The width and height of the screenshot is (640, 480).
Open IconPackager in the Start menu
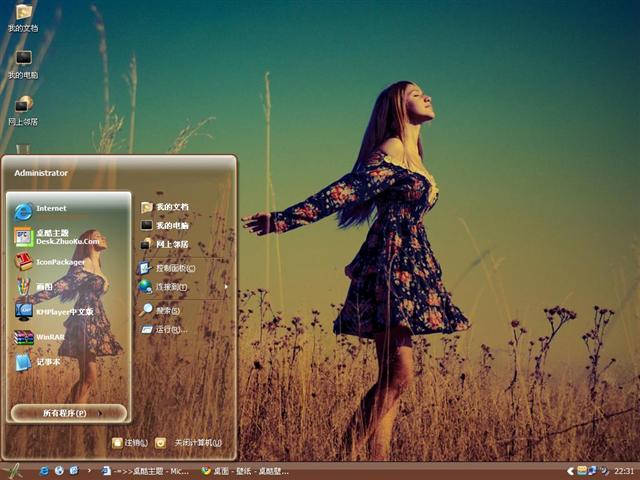[x=60, y=262]
